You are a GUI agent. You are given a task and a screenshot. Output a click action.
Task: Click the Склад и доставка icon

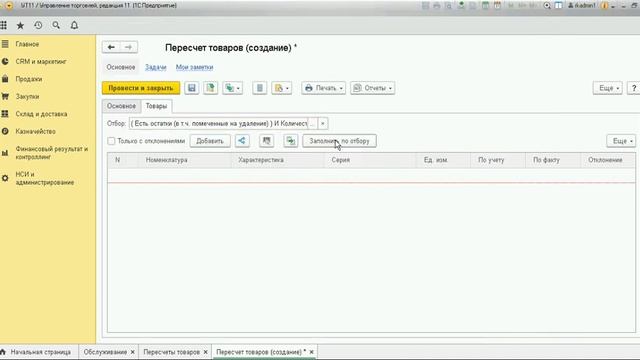coord(5,114)
